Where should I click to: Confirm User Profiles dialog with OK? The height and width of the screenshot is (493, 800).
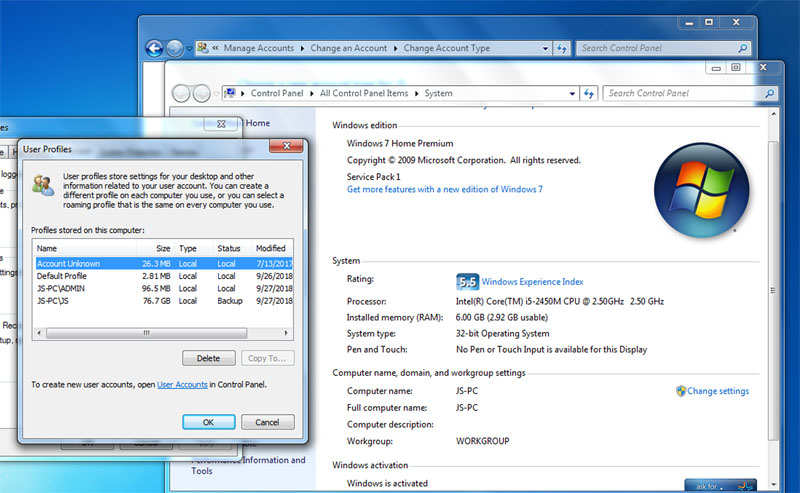click(209, 422)
